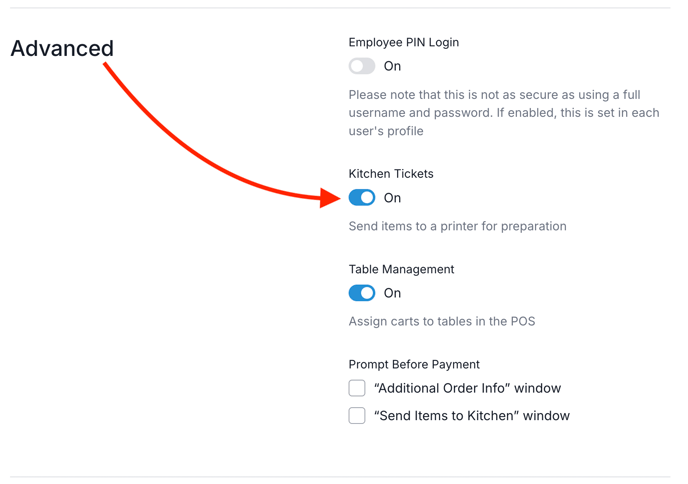Check the "Additional Order Info" window checkbox
This screenshot has height=484, width=688.
[x=357, y=388]
